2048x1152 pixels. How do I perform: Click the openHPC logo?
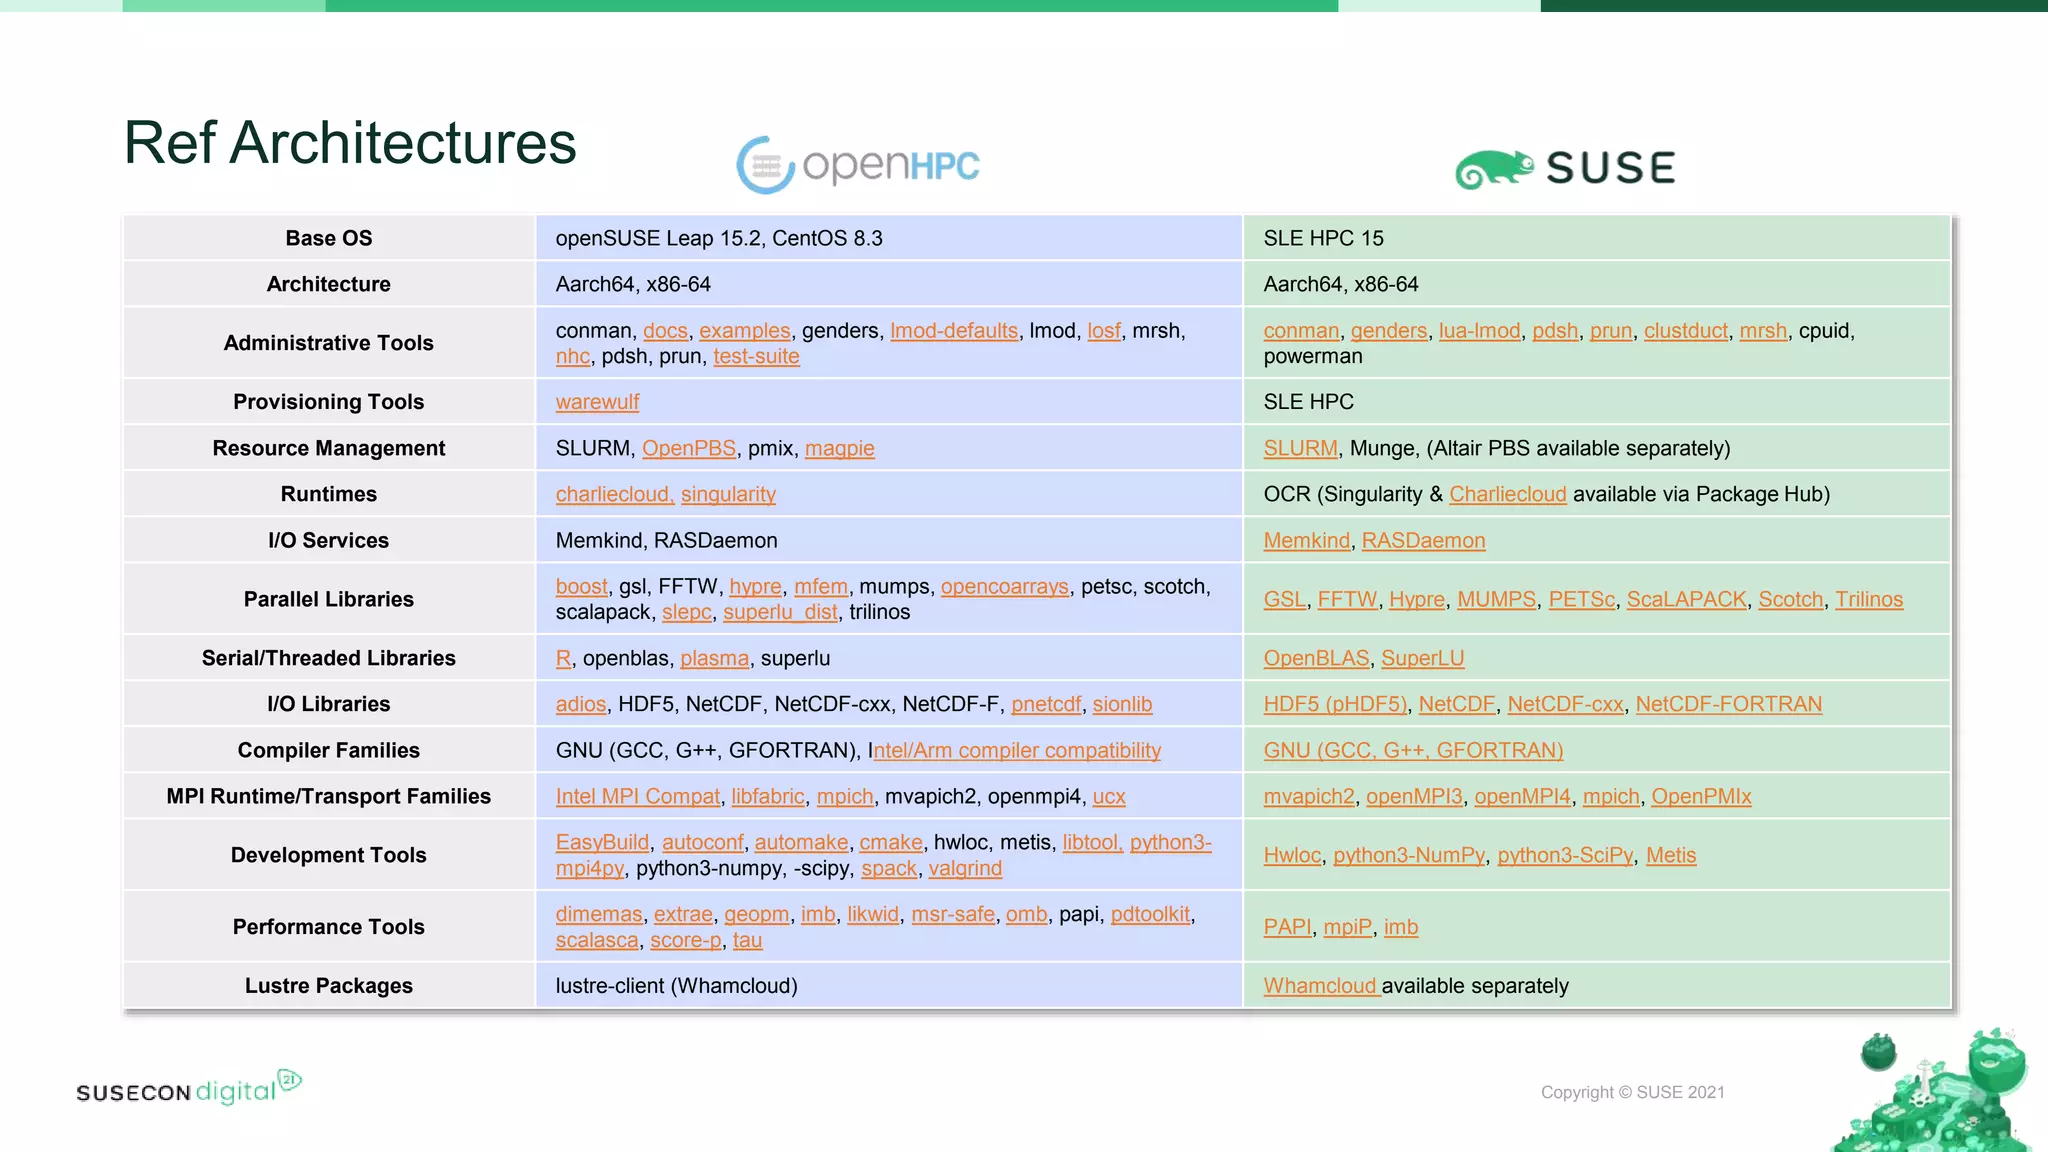(858, 165)
